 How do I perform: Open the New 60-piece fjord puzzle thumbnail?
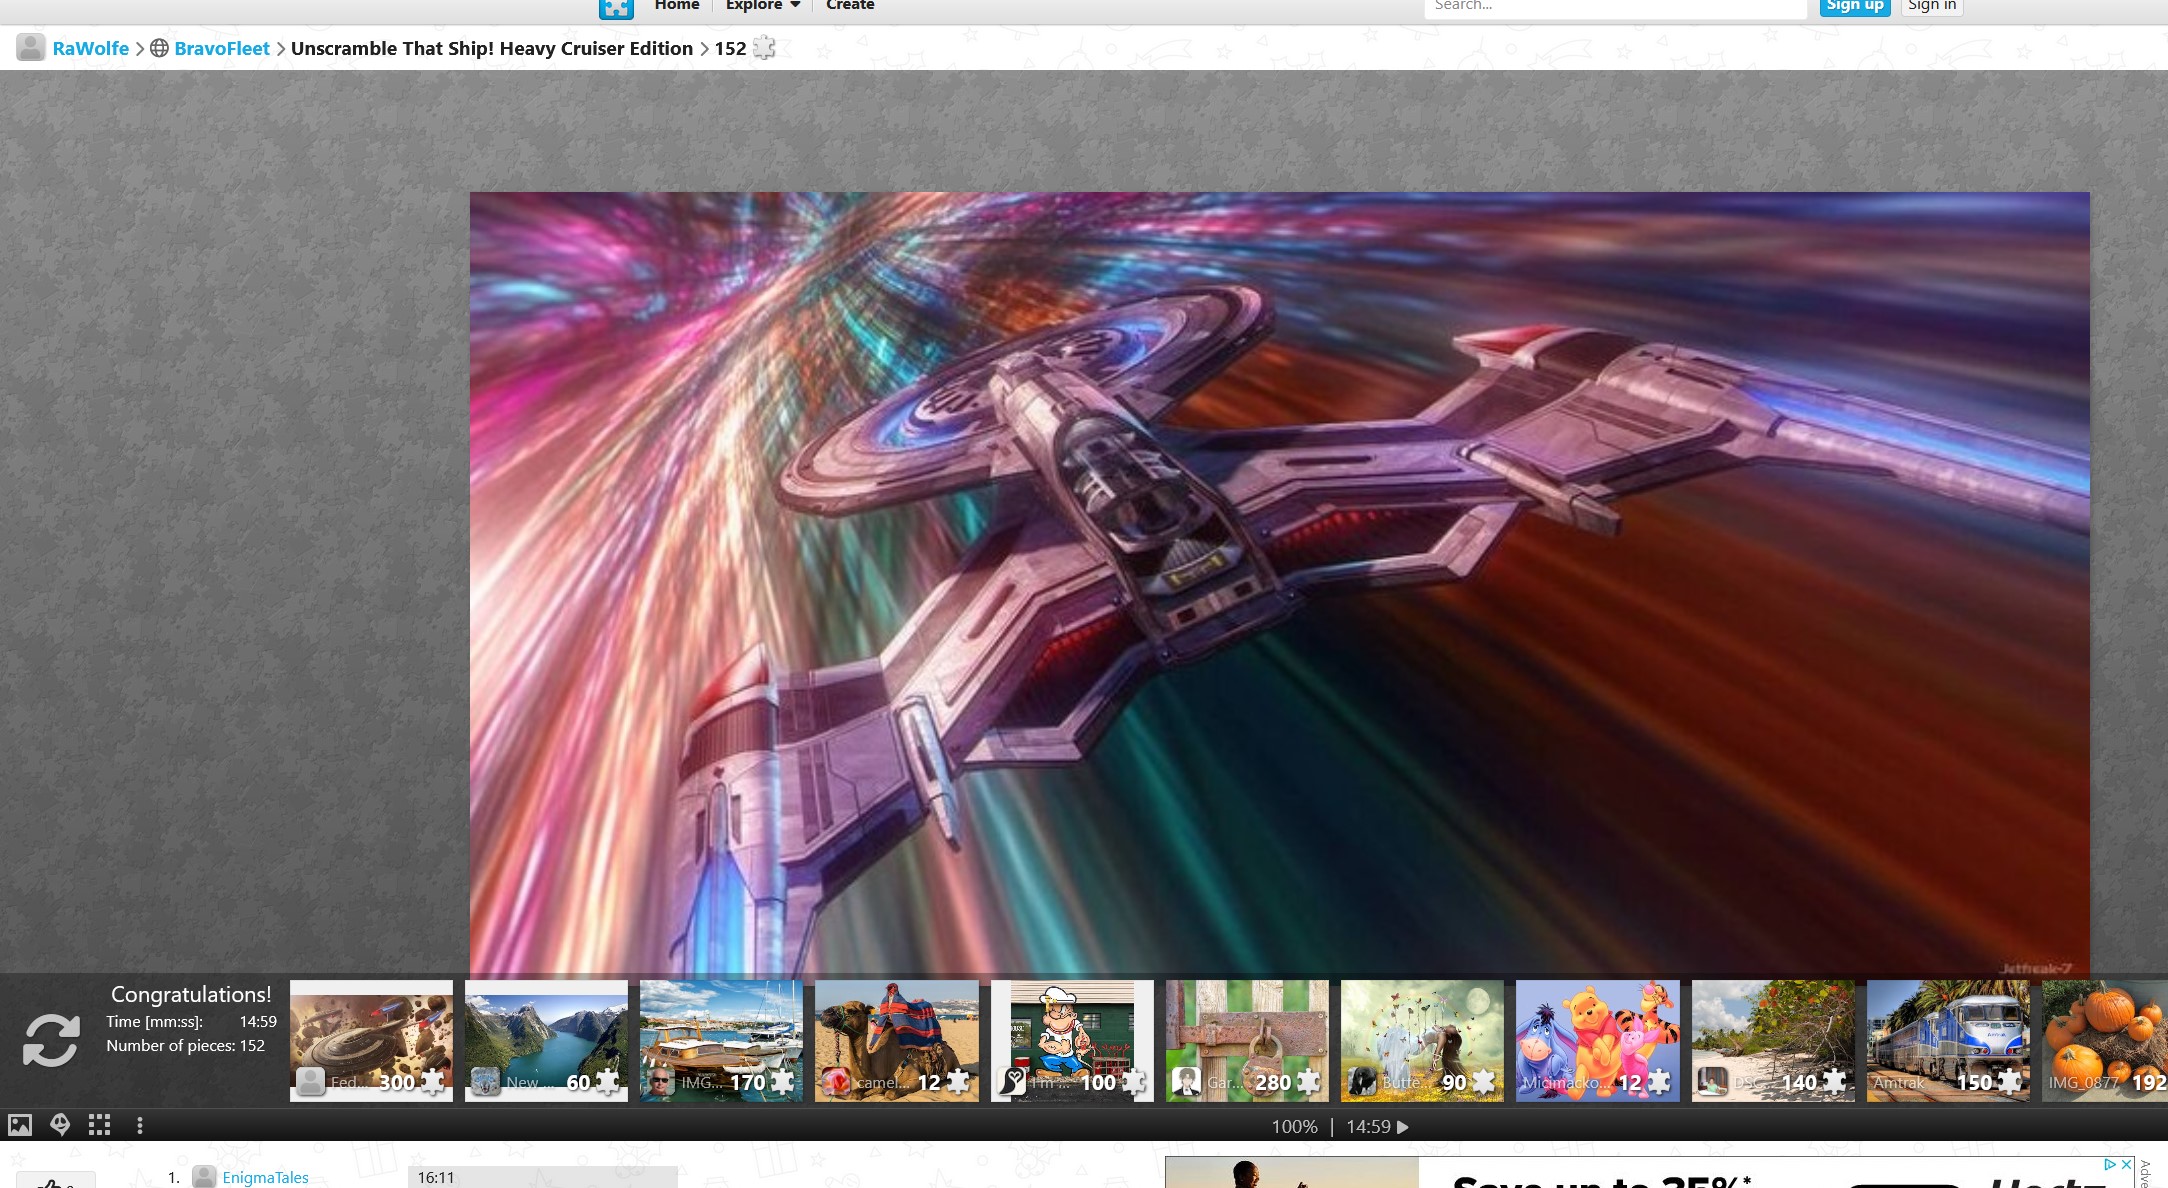tap(546, 1041)
